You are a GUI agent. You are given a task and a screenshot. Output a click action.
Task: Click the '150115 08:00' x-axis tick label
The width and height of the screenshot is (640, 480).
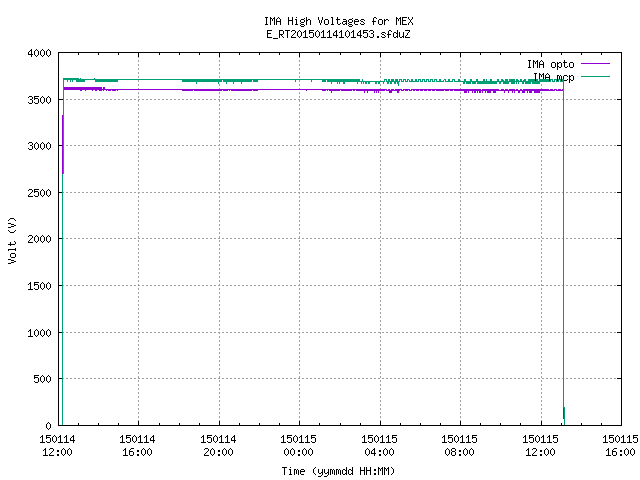(x=460, y=446)
